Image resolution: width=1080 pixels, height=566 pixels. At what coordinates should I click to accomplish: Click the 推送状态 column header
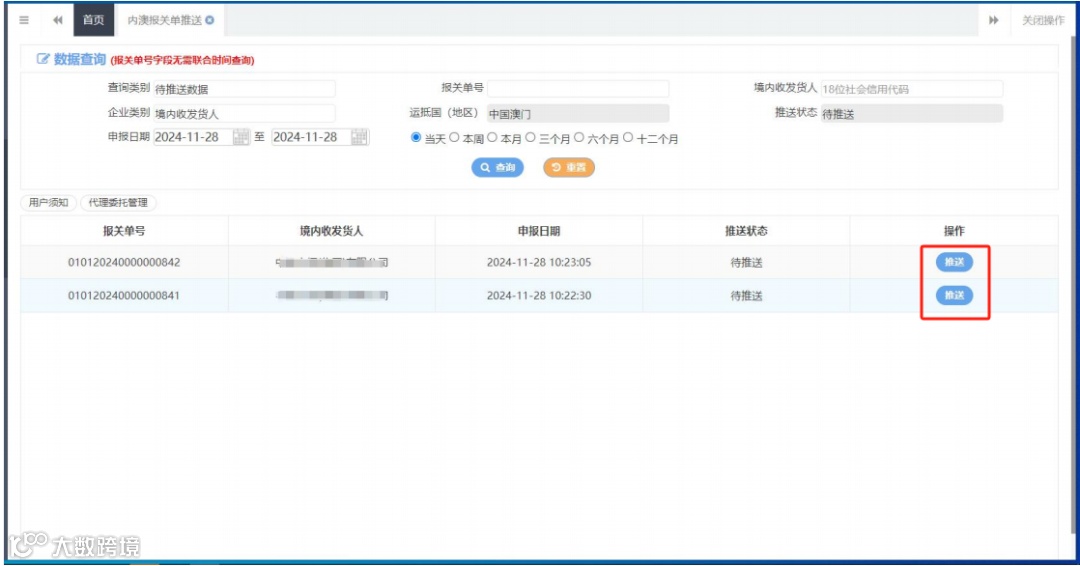(746, 231)
